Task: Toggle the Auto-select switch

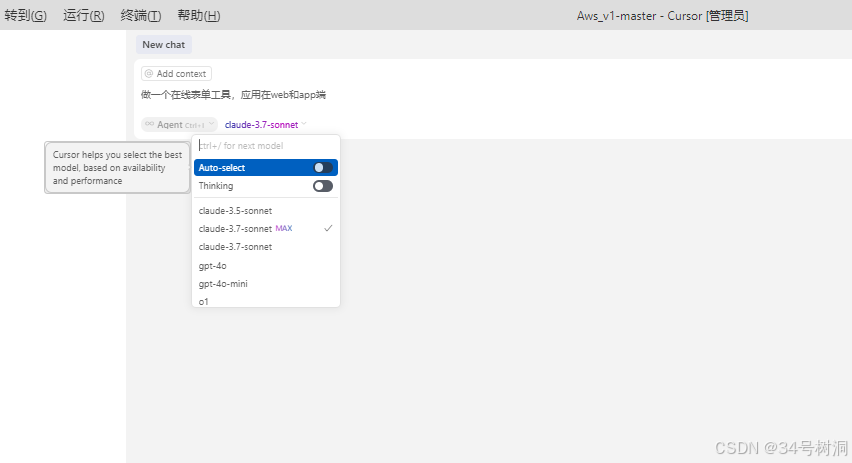Action: click(323, 167)
